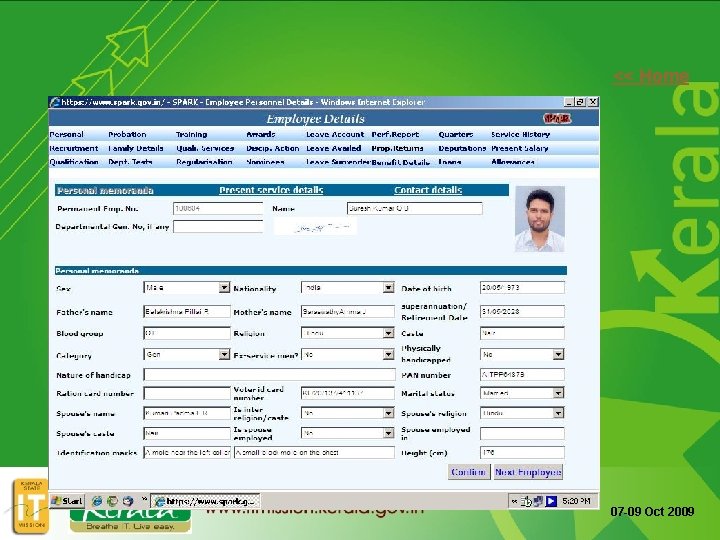Click the Name input field
Image resolution: width=720 pixels, height=540 pixels.
point(415,208)
